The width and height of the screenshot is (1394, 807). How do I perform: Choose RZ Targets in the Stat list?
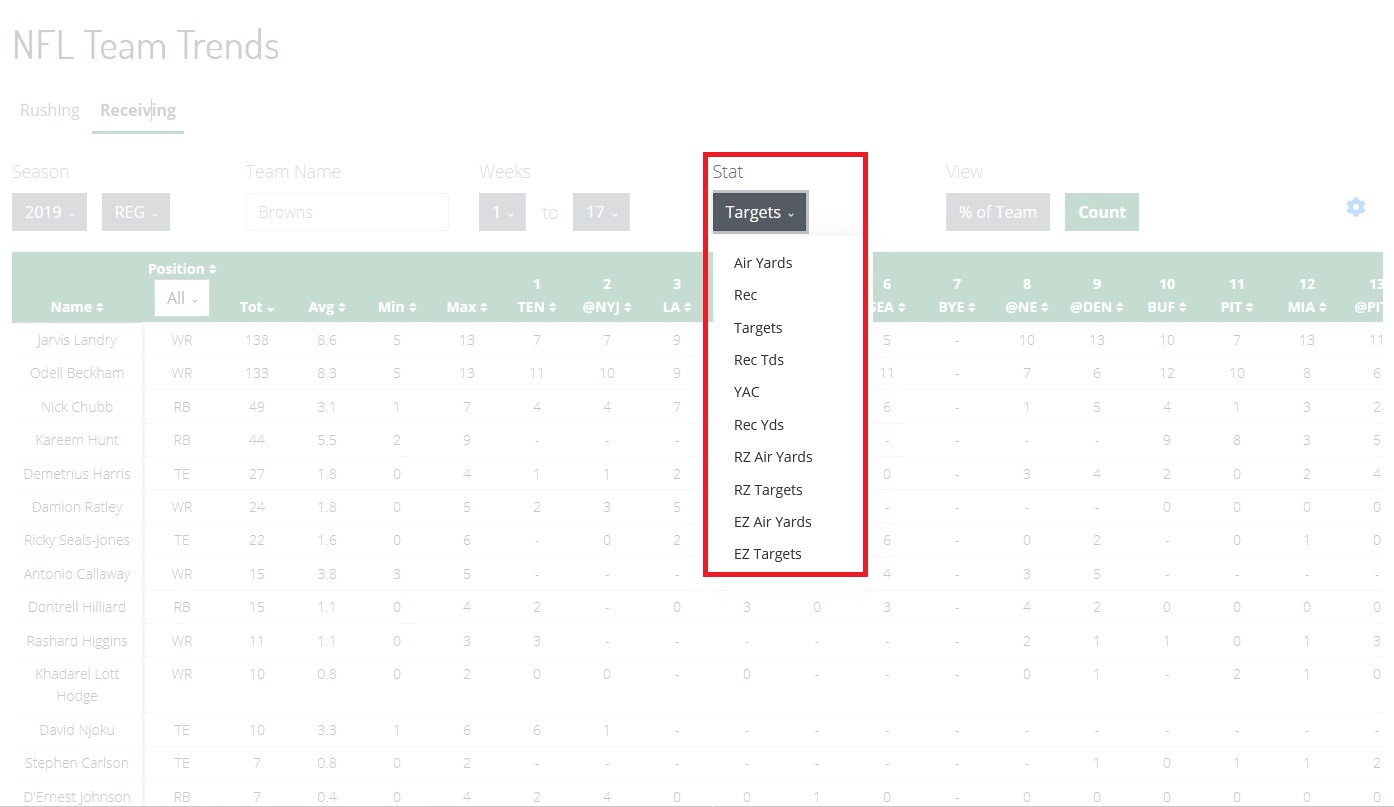767,490
